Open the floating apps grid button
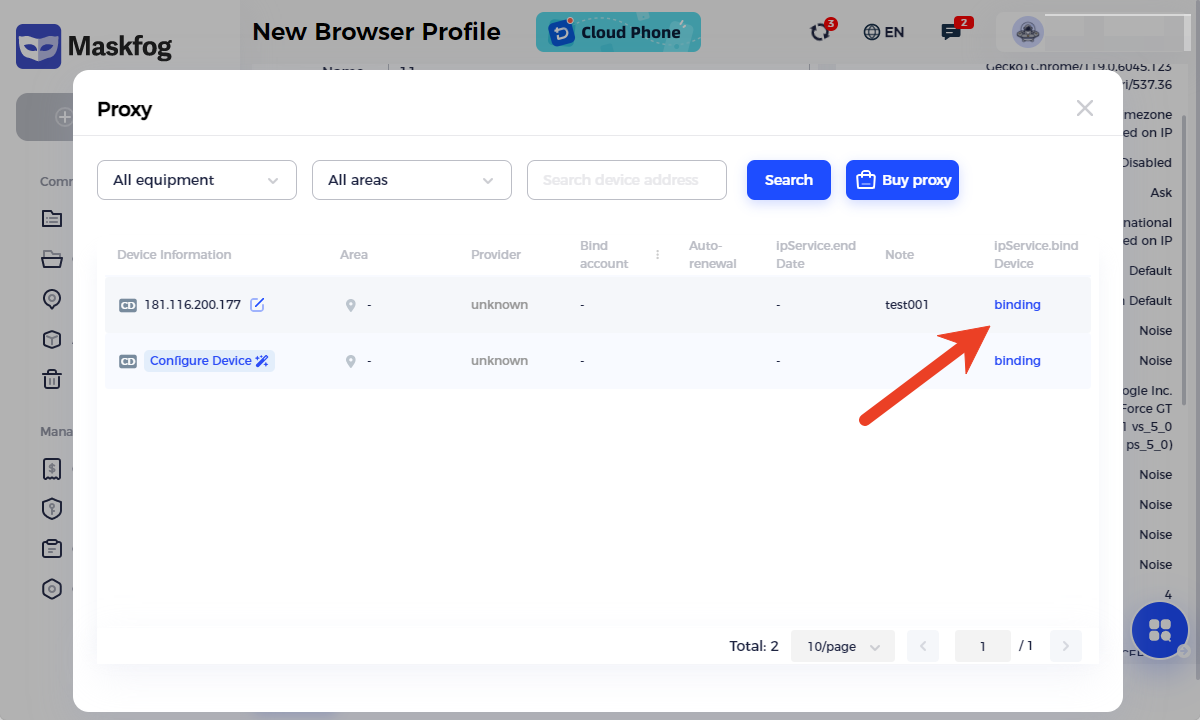Screen dimensions: 1200x720 1160,630
